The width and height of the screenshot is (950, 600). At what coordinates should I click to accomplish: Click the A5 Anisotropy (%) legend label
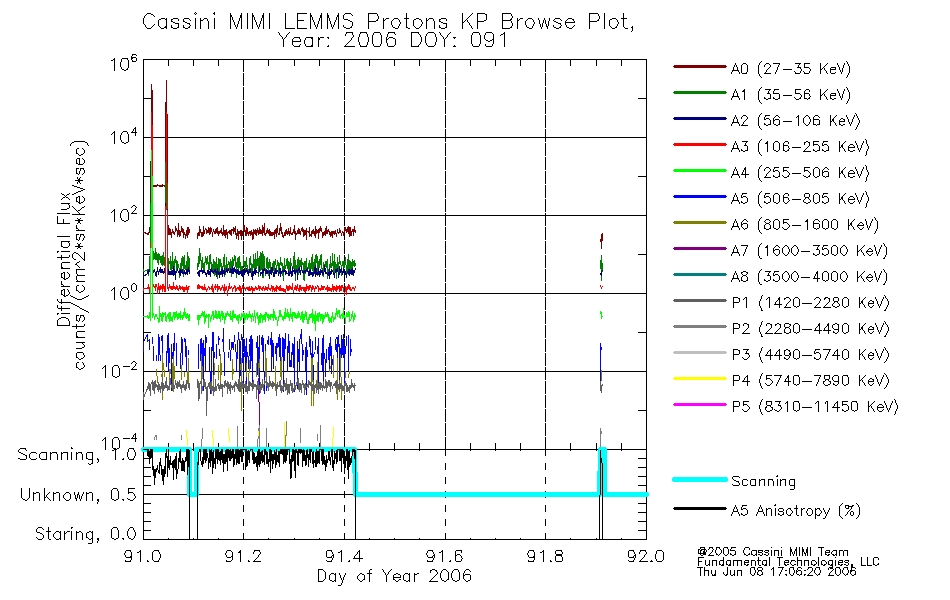(796, 511)
